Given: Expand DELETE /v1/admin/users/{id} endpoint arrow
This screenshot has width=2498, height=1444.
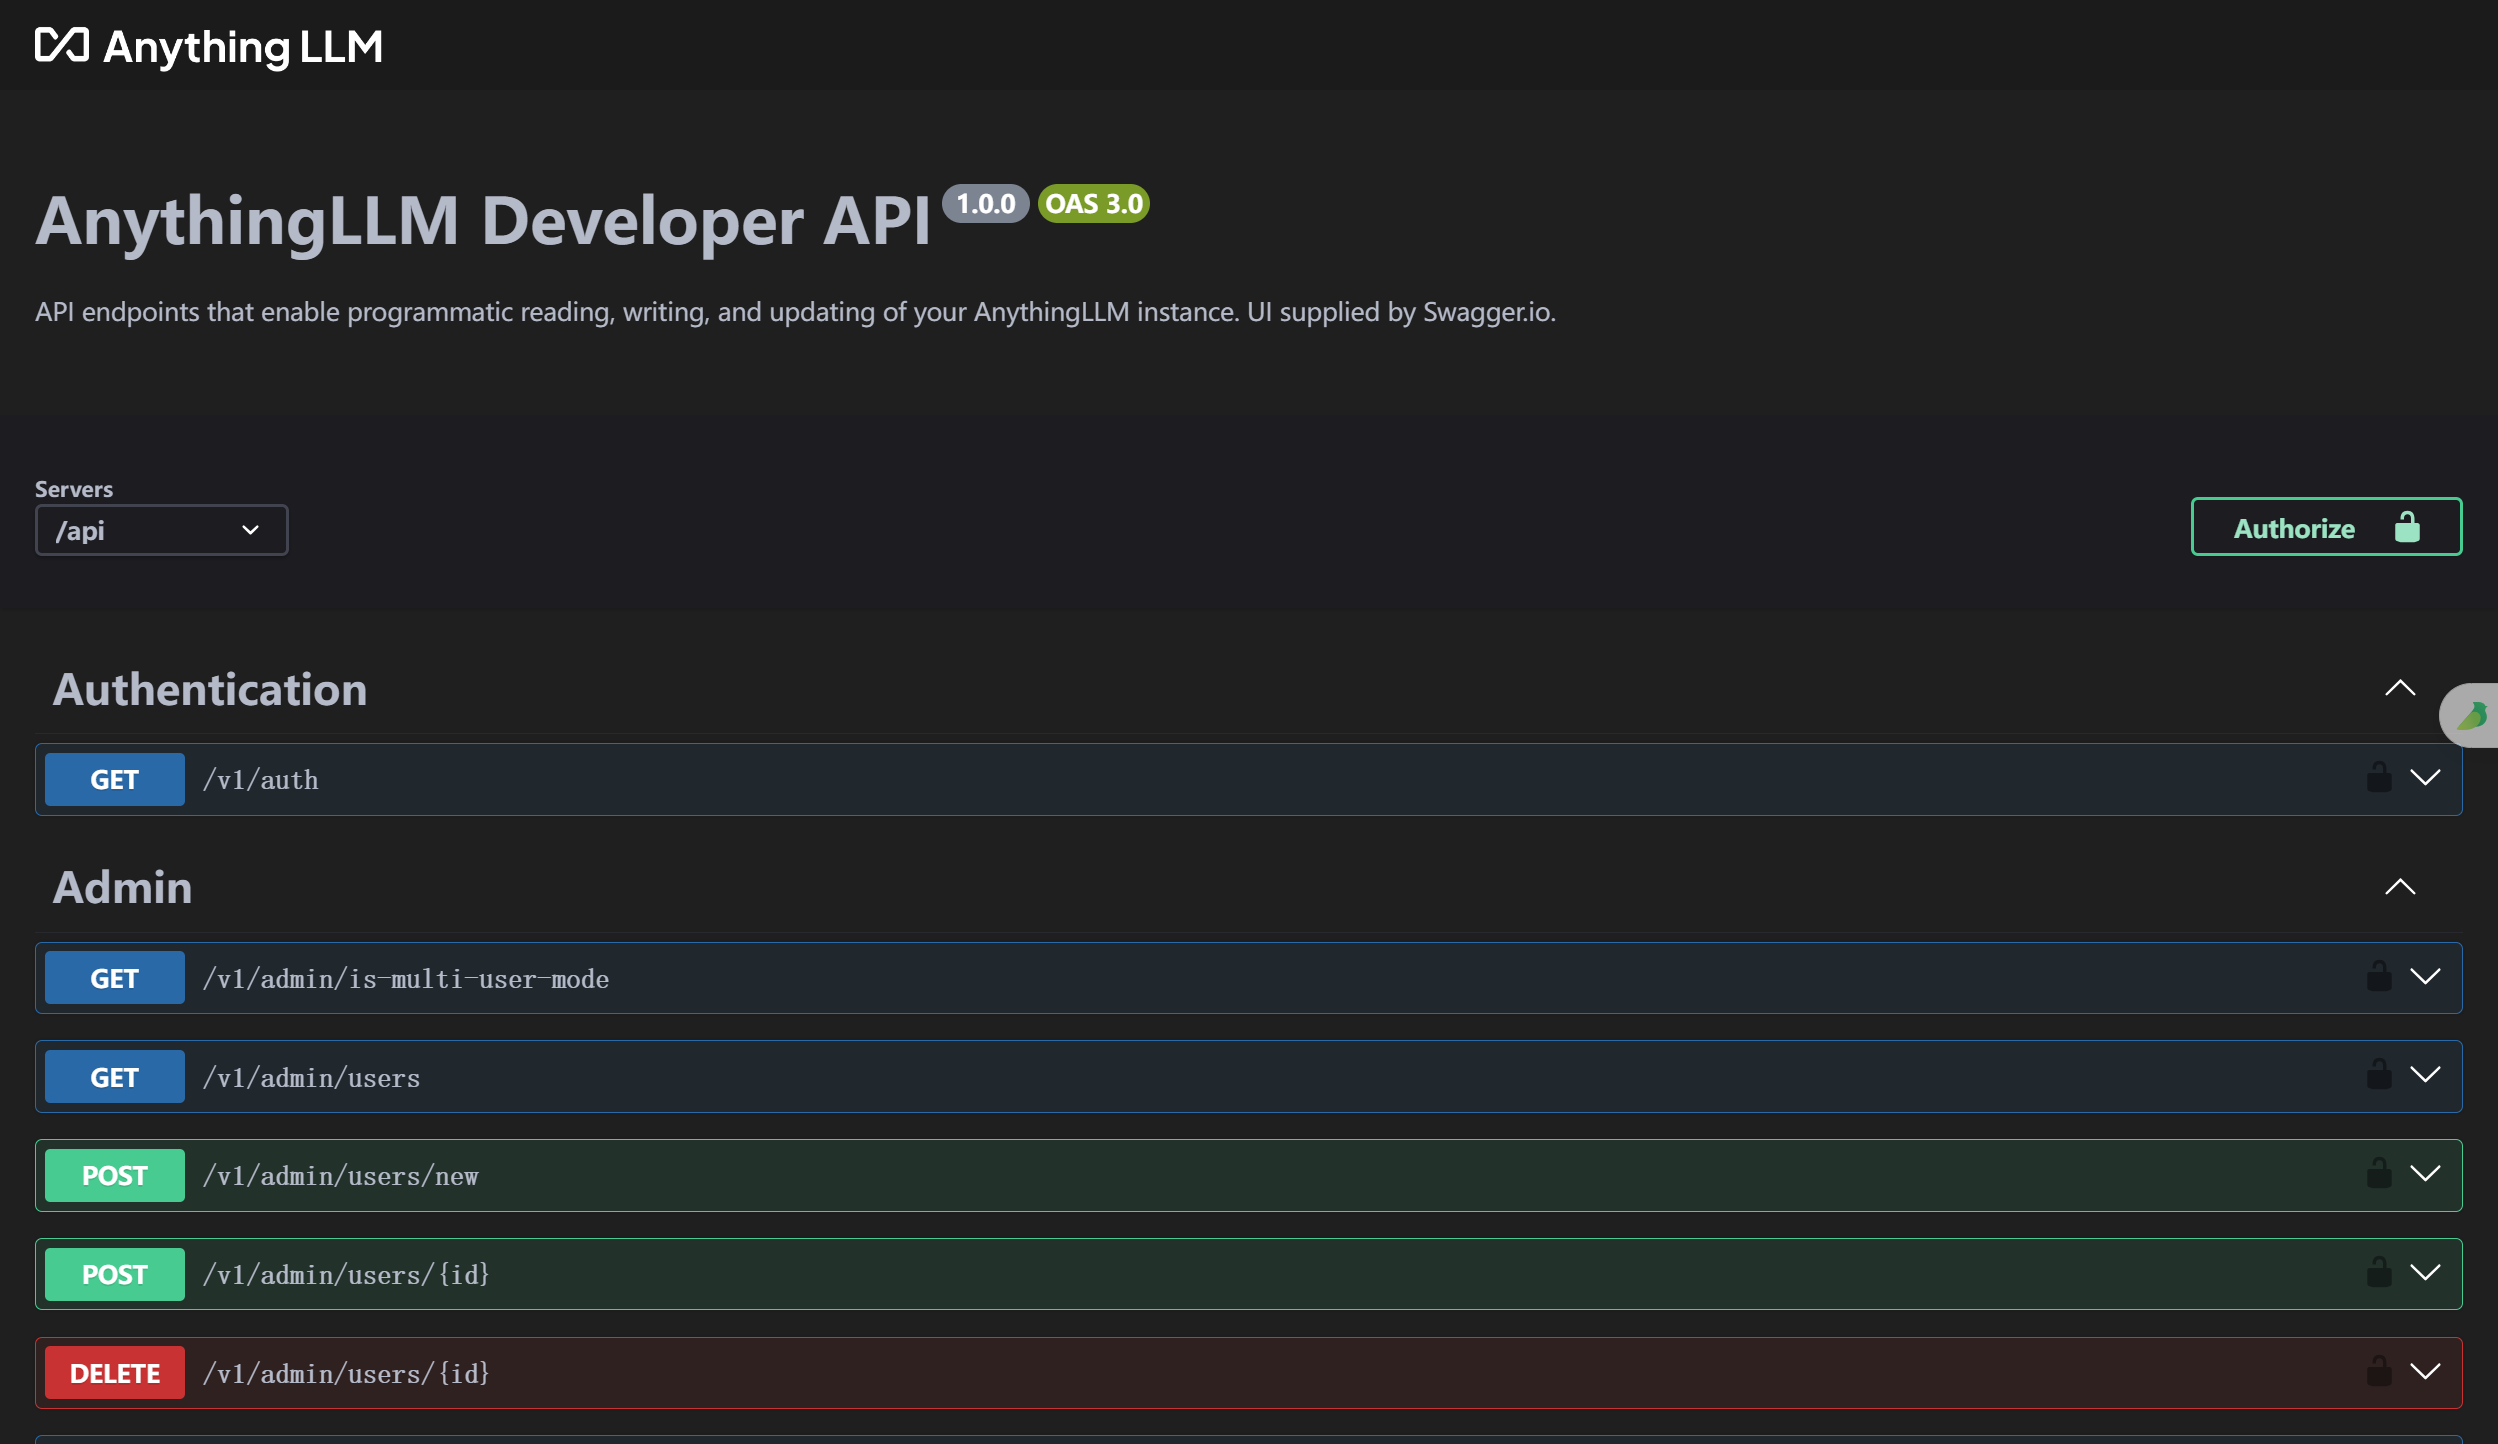Looking at the screenshot, I should coord(2425,1371).
